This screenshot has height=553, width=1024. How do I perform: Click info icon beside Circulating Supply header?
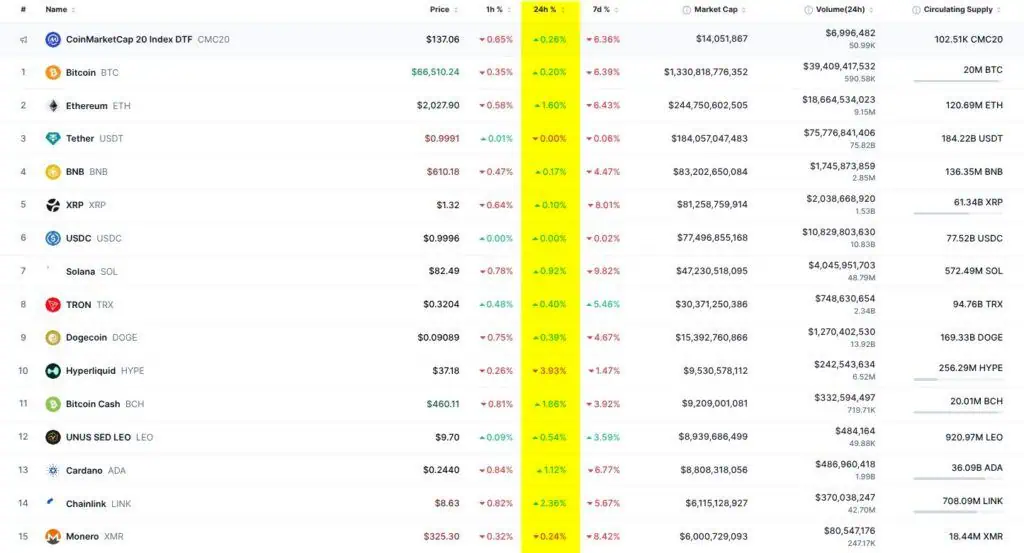pos(916,10)
